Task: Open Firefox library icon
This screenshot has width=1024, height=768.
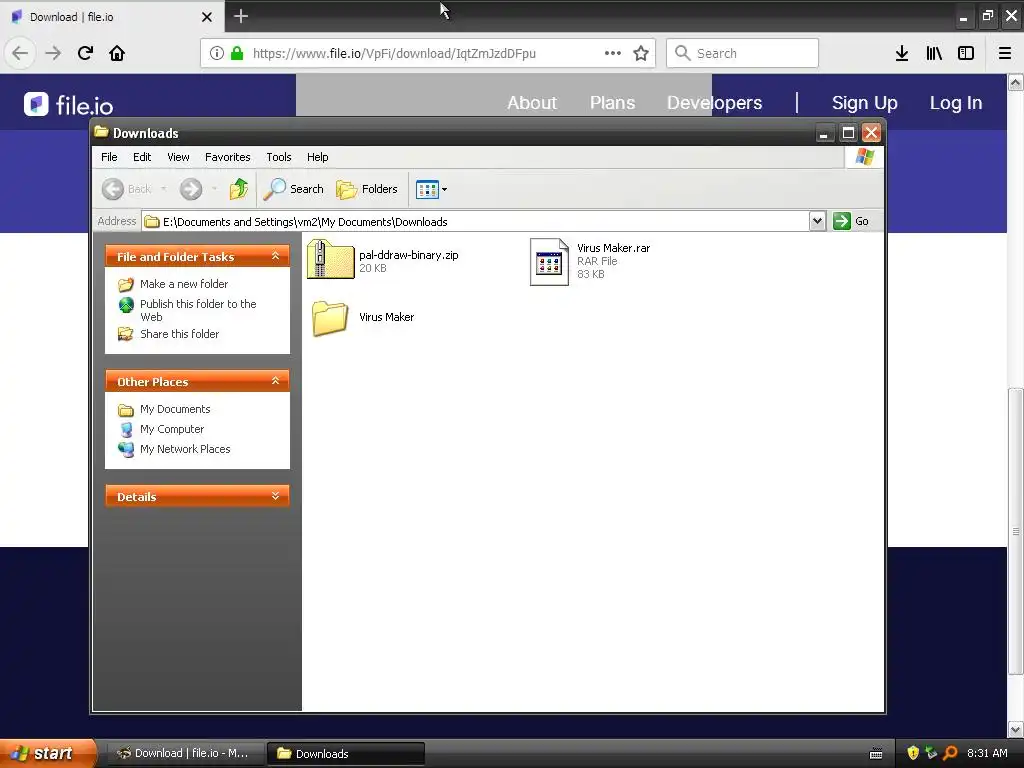Action: coord(934,53)
